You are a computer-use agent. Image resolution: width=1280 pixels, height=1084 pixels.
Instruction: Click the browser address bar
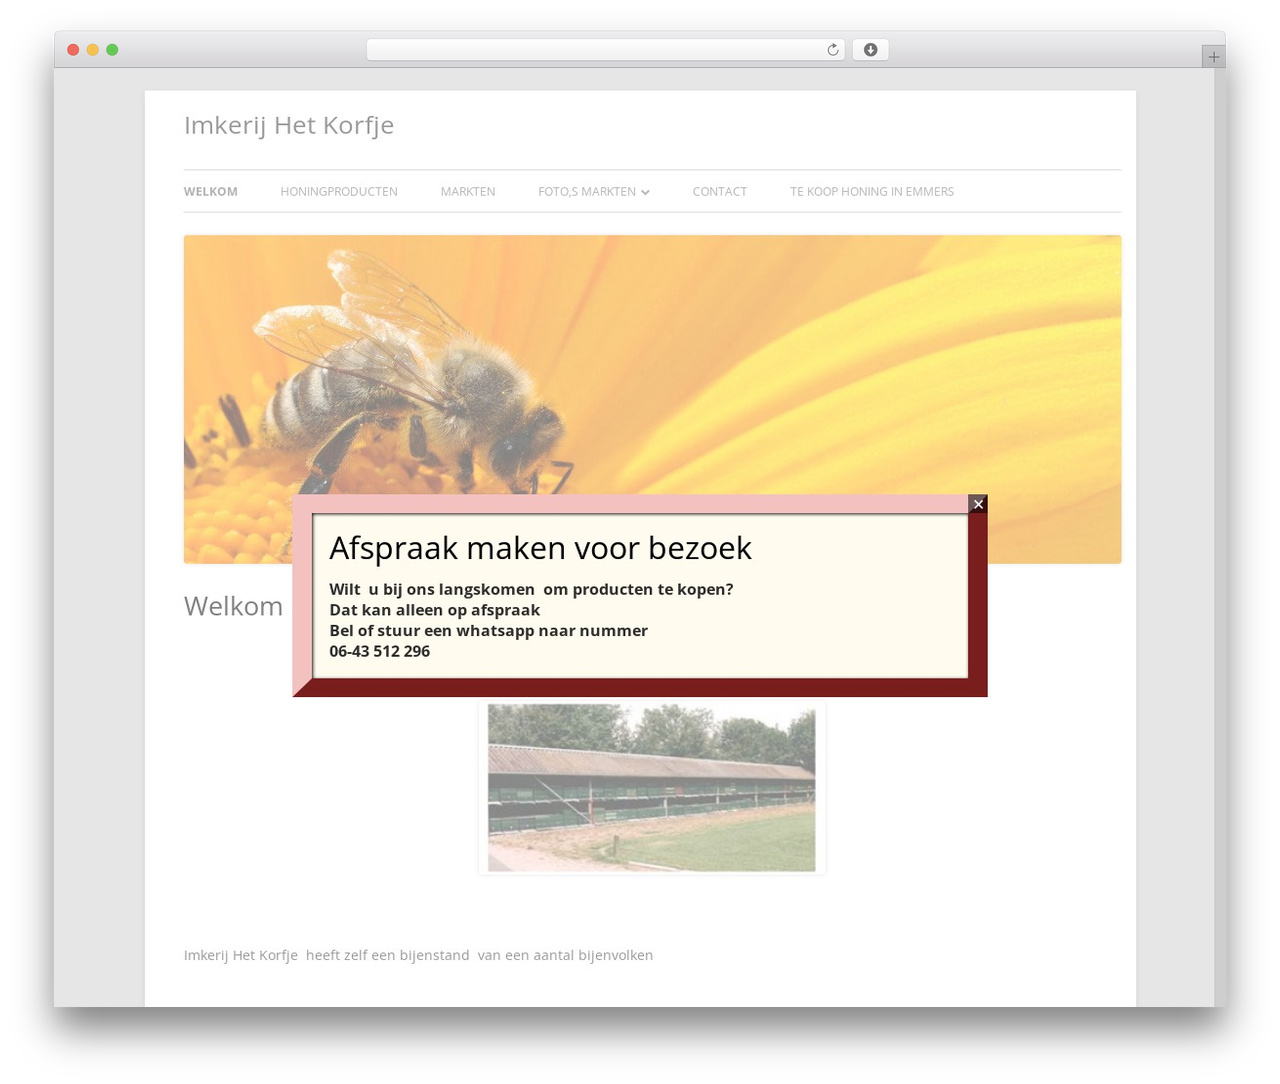click(605, 50)
